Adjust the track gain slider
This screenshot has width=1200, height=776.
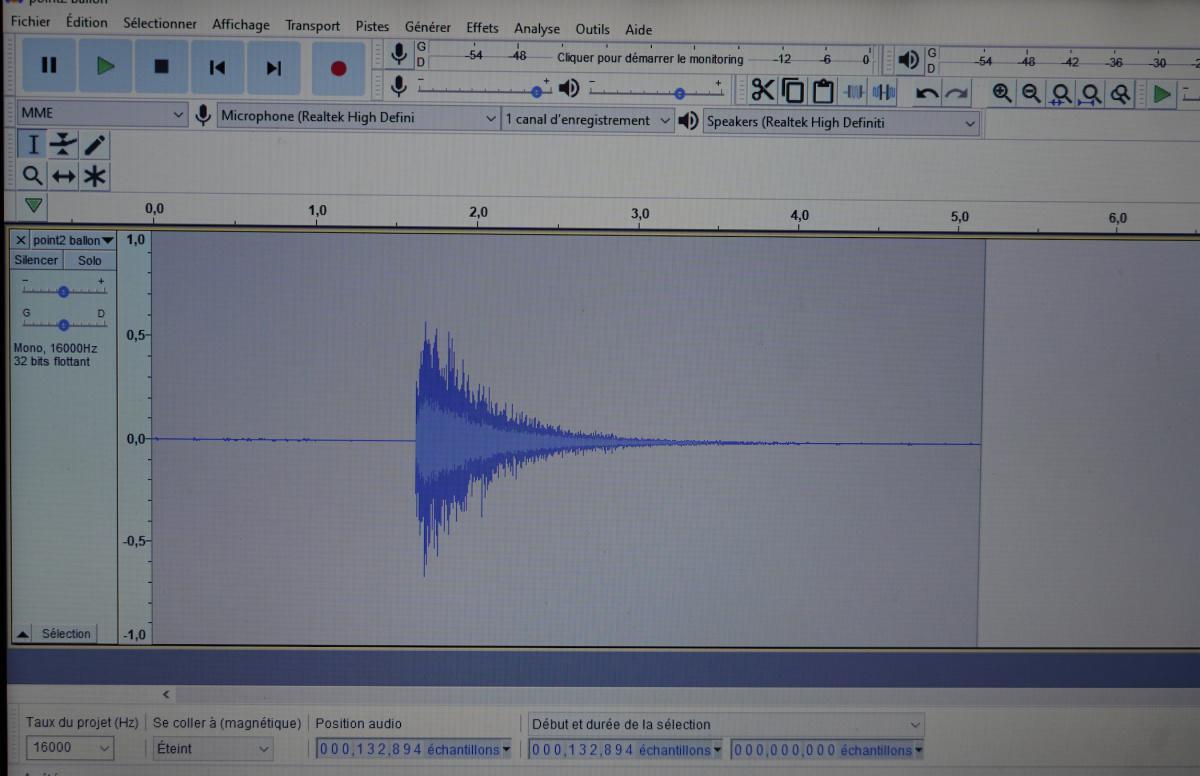[64, 291]
